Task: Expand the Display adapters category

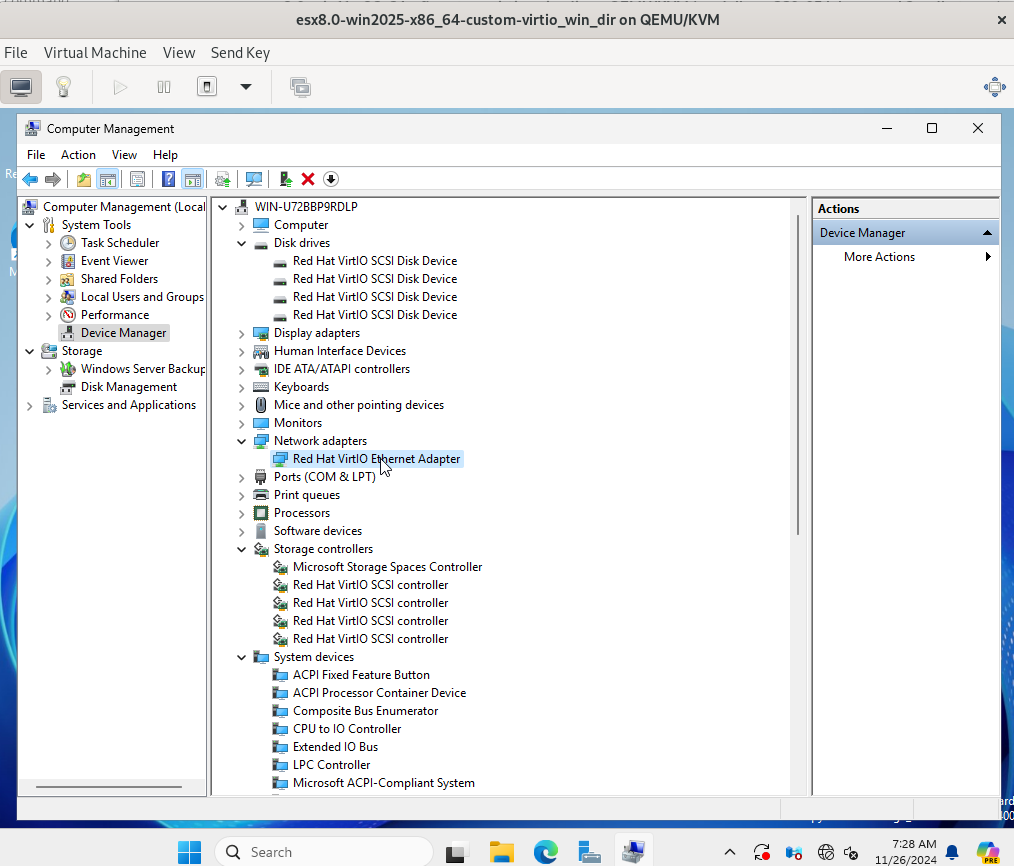Action: click(241, 333)
